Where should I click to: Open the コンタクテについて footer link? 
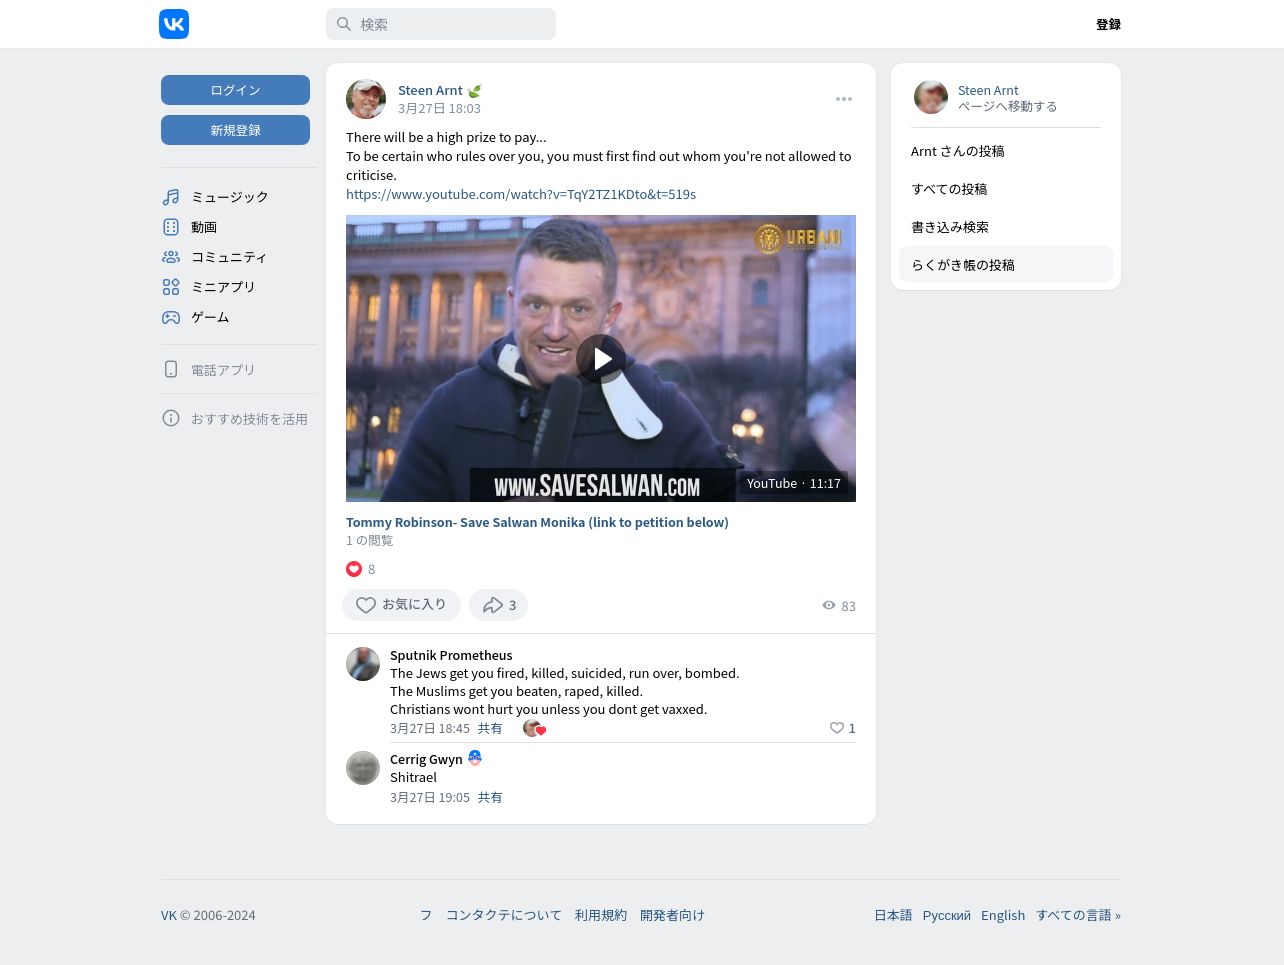click(x=504, y=915)
